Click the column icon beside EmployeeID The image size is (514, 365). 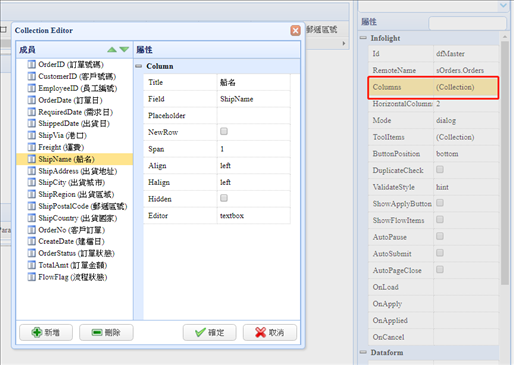pos(31,88)
